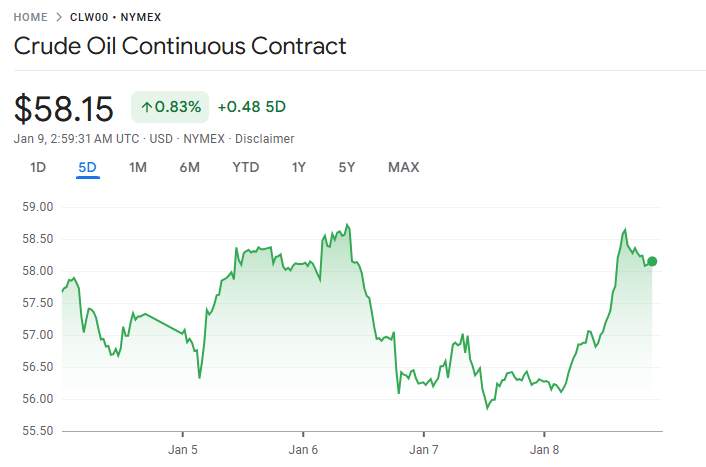Click the breadcrumb chevron arrow after HOME
Screen dimensions: 706x467
(x=59, y=17)
